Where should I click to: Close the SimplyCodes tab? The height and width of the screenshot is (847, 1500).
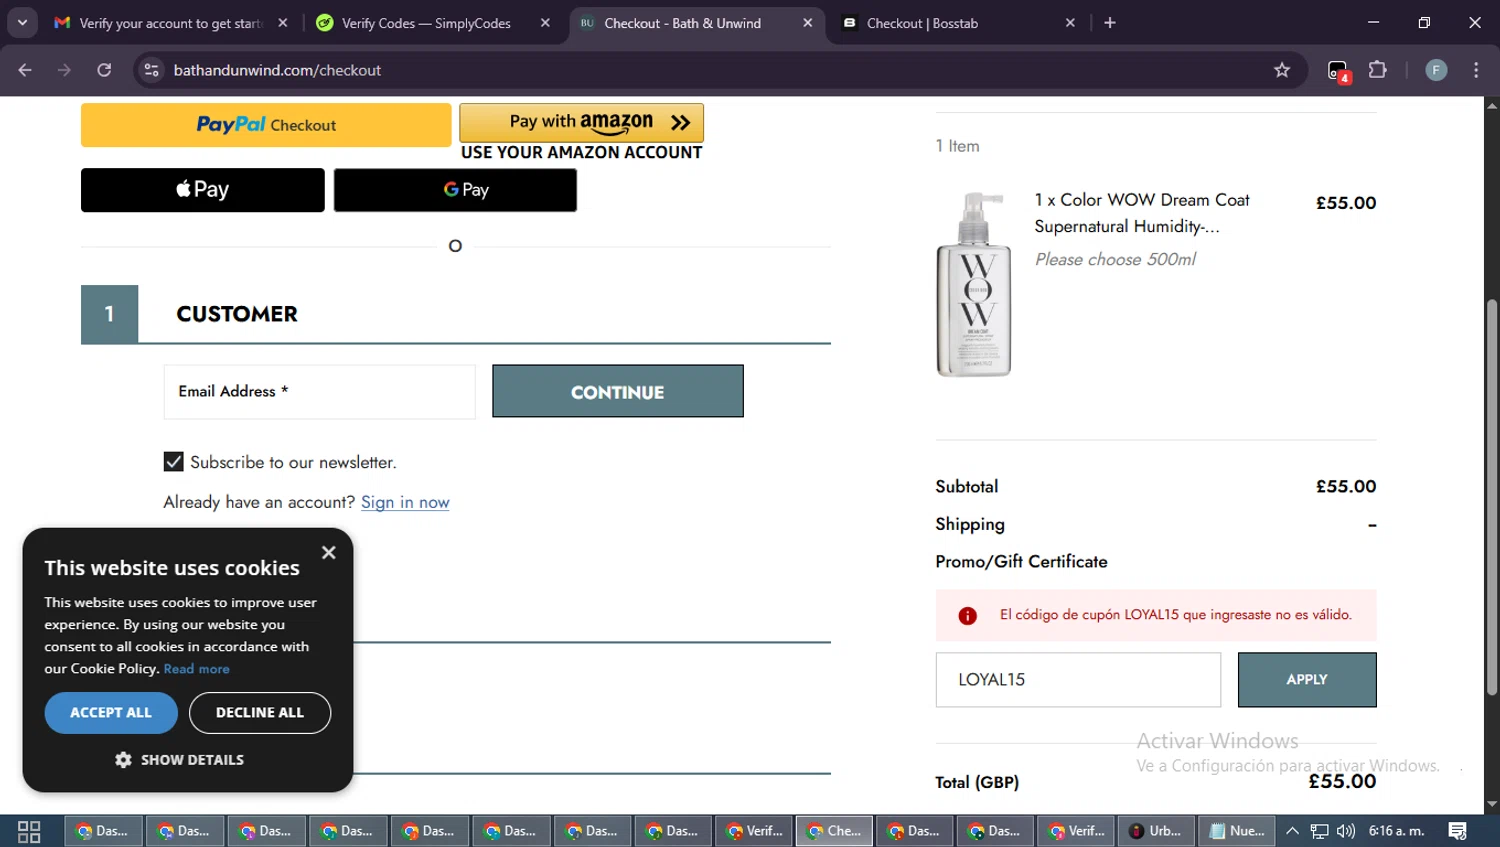(x=545, y=23)
